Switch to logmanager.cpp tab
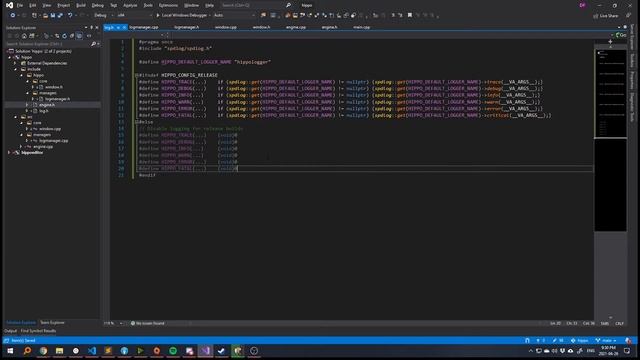The width and height of the screenshot is (640, 360). [x=144, y=27]
